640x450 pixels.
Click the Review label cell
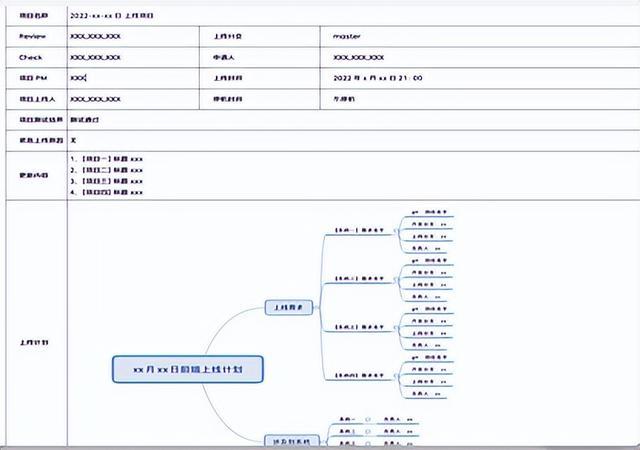pos(32,35)
